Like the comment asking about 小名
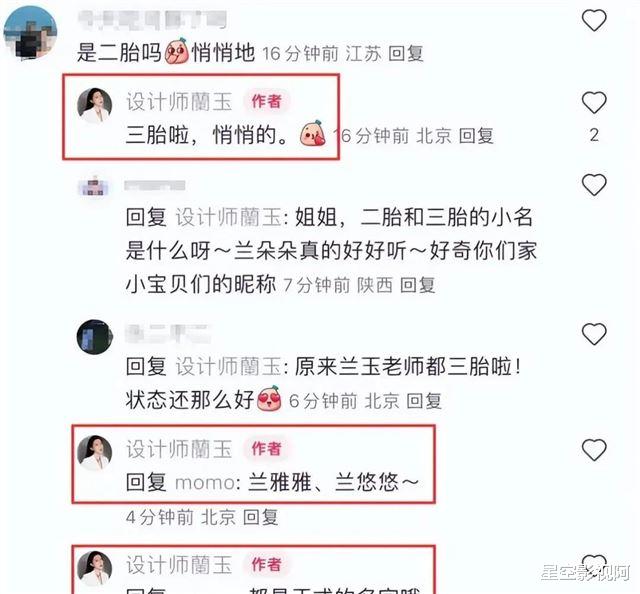Image resolution: width=640 pixels, height=594 pixels. [x=594, y=185]
